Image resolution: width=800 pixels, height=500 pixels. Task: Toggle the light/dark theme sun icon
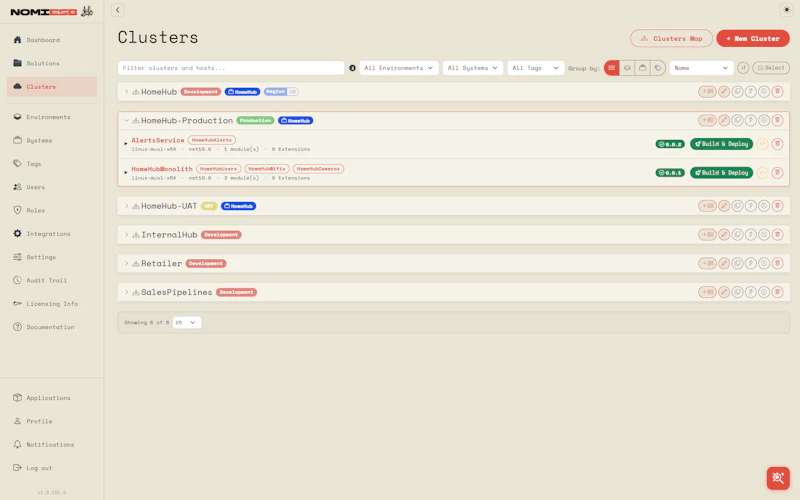(x=786, y=10)
